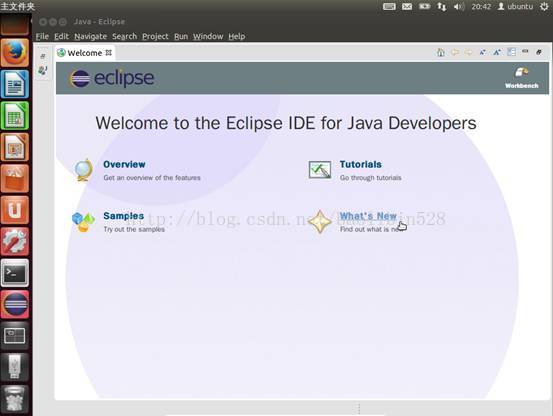Open the power session menu
The height and width of the screenshot is (416, 553).
tap(545, 6)
